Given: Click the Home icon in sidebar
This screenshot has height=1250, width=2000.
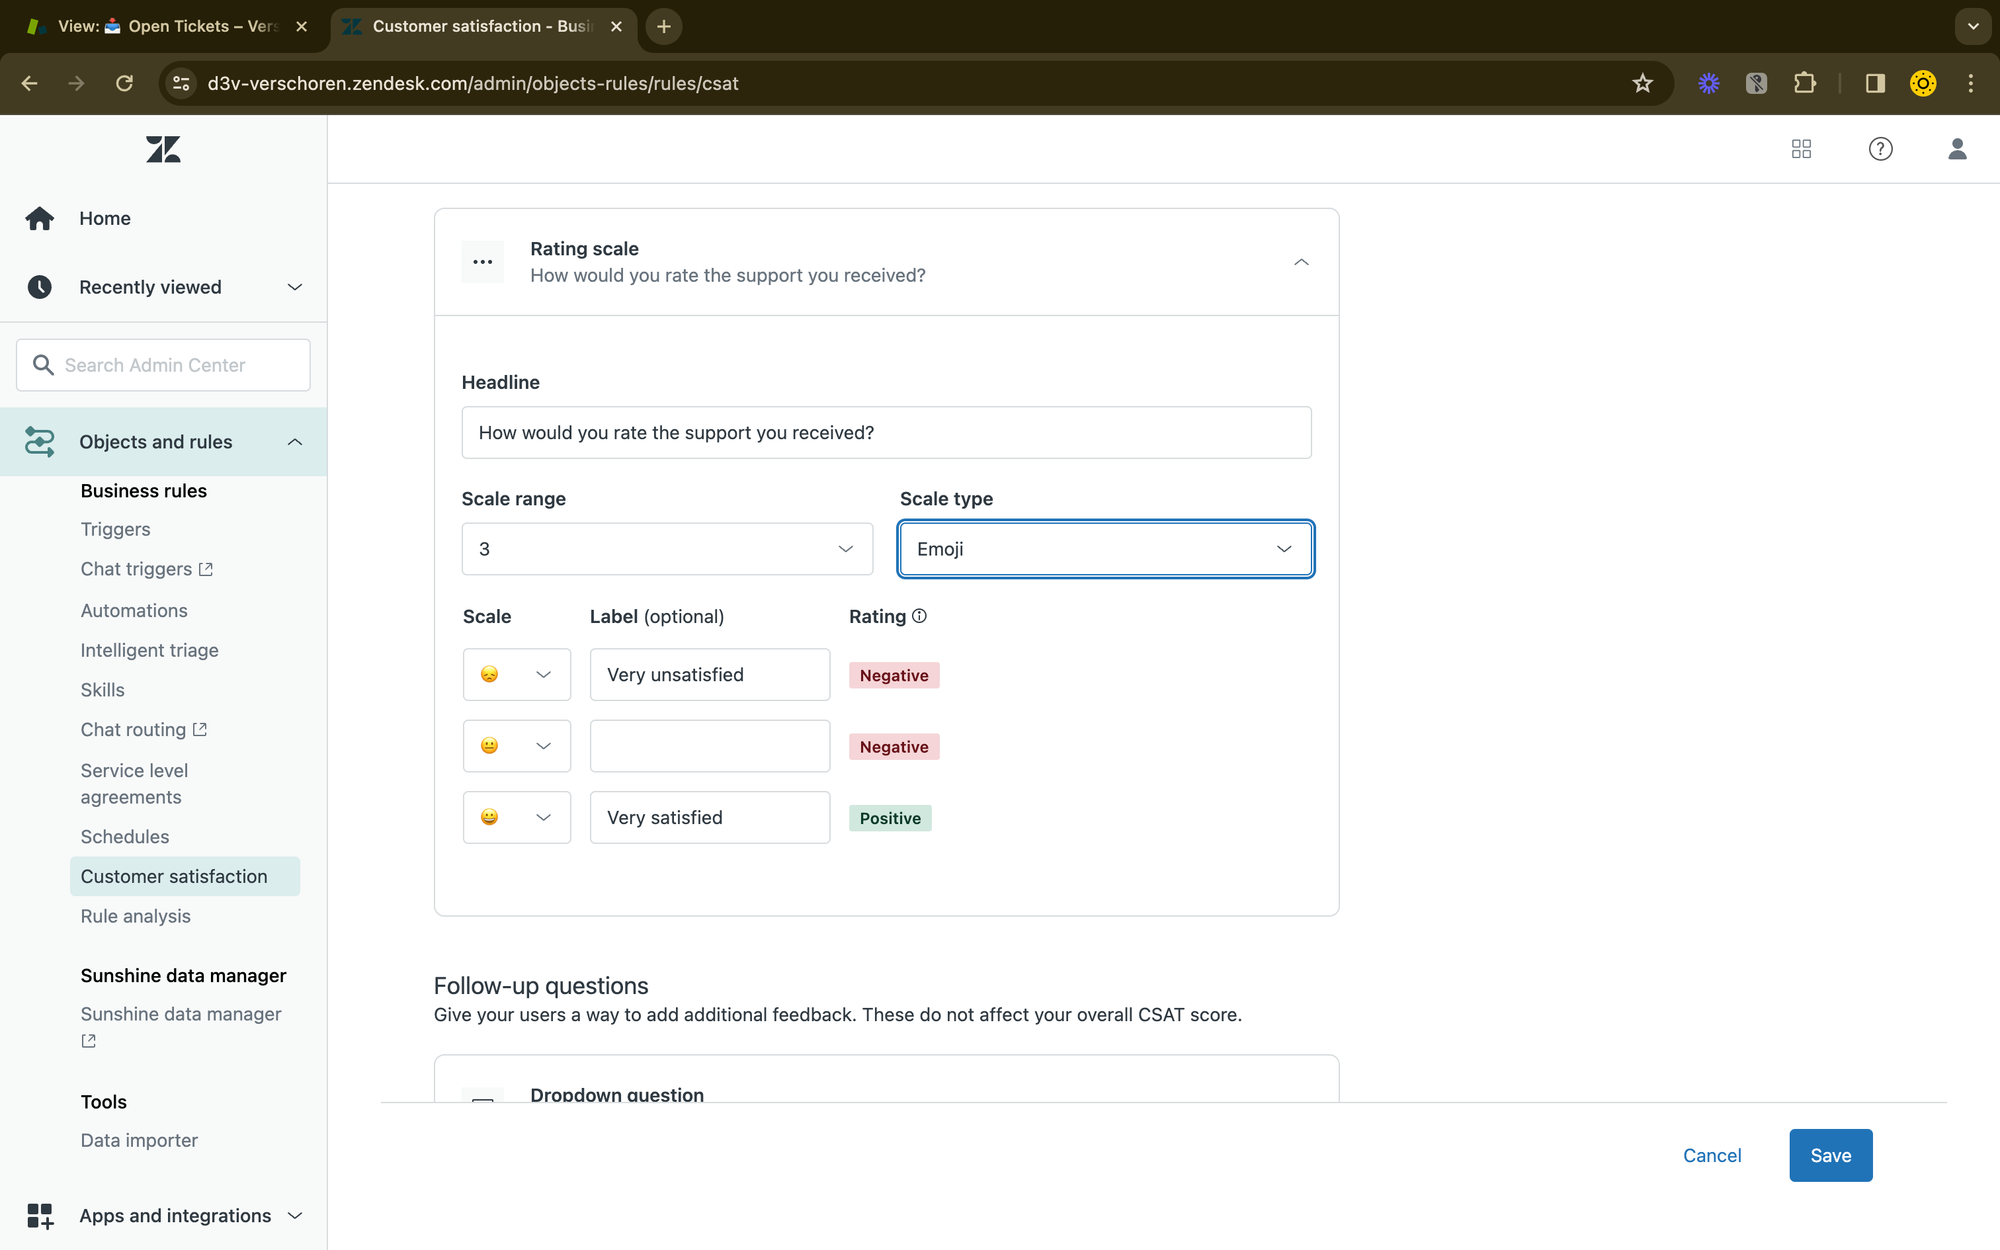Looking at the screenshot, I should pyautogui.click(x=40, y=218).
